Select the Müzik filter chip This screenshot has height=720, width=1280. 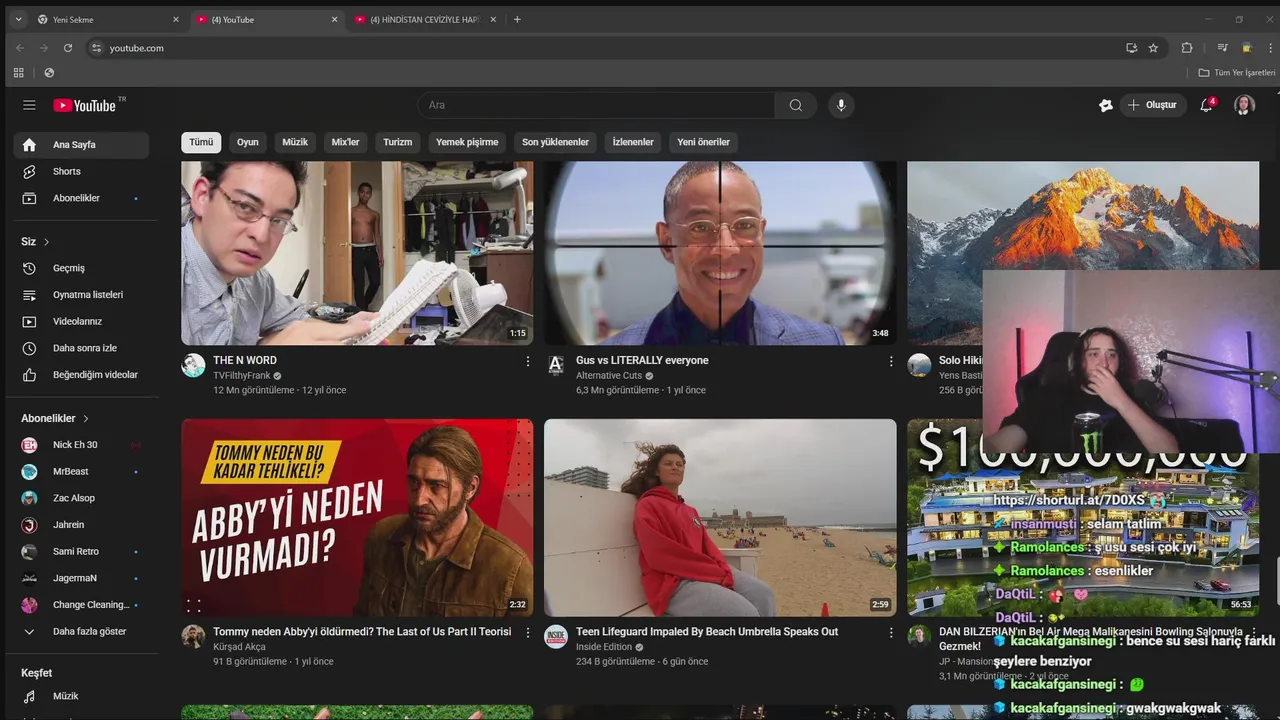click(x=295, y=142)
